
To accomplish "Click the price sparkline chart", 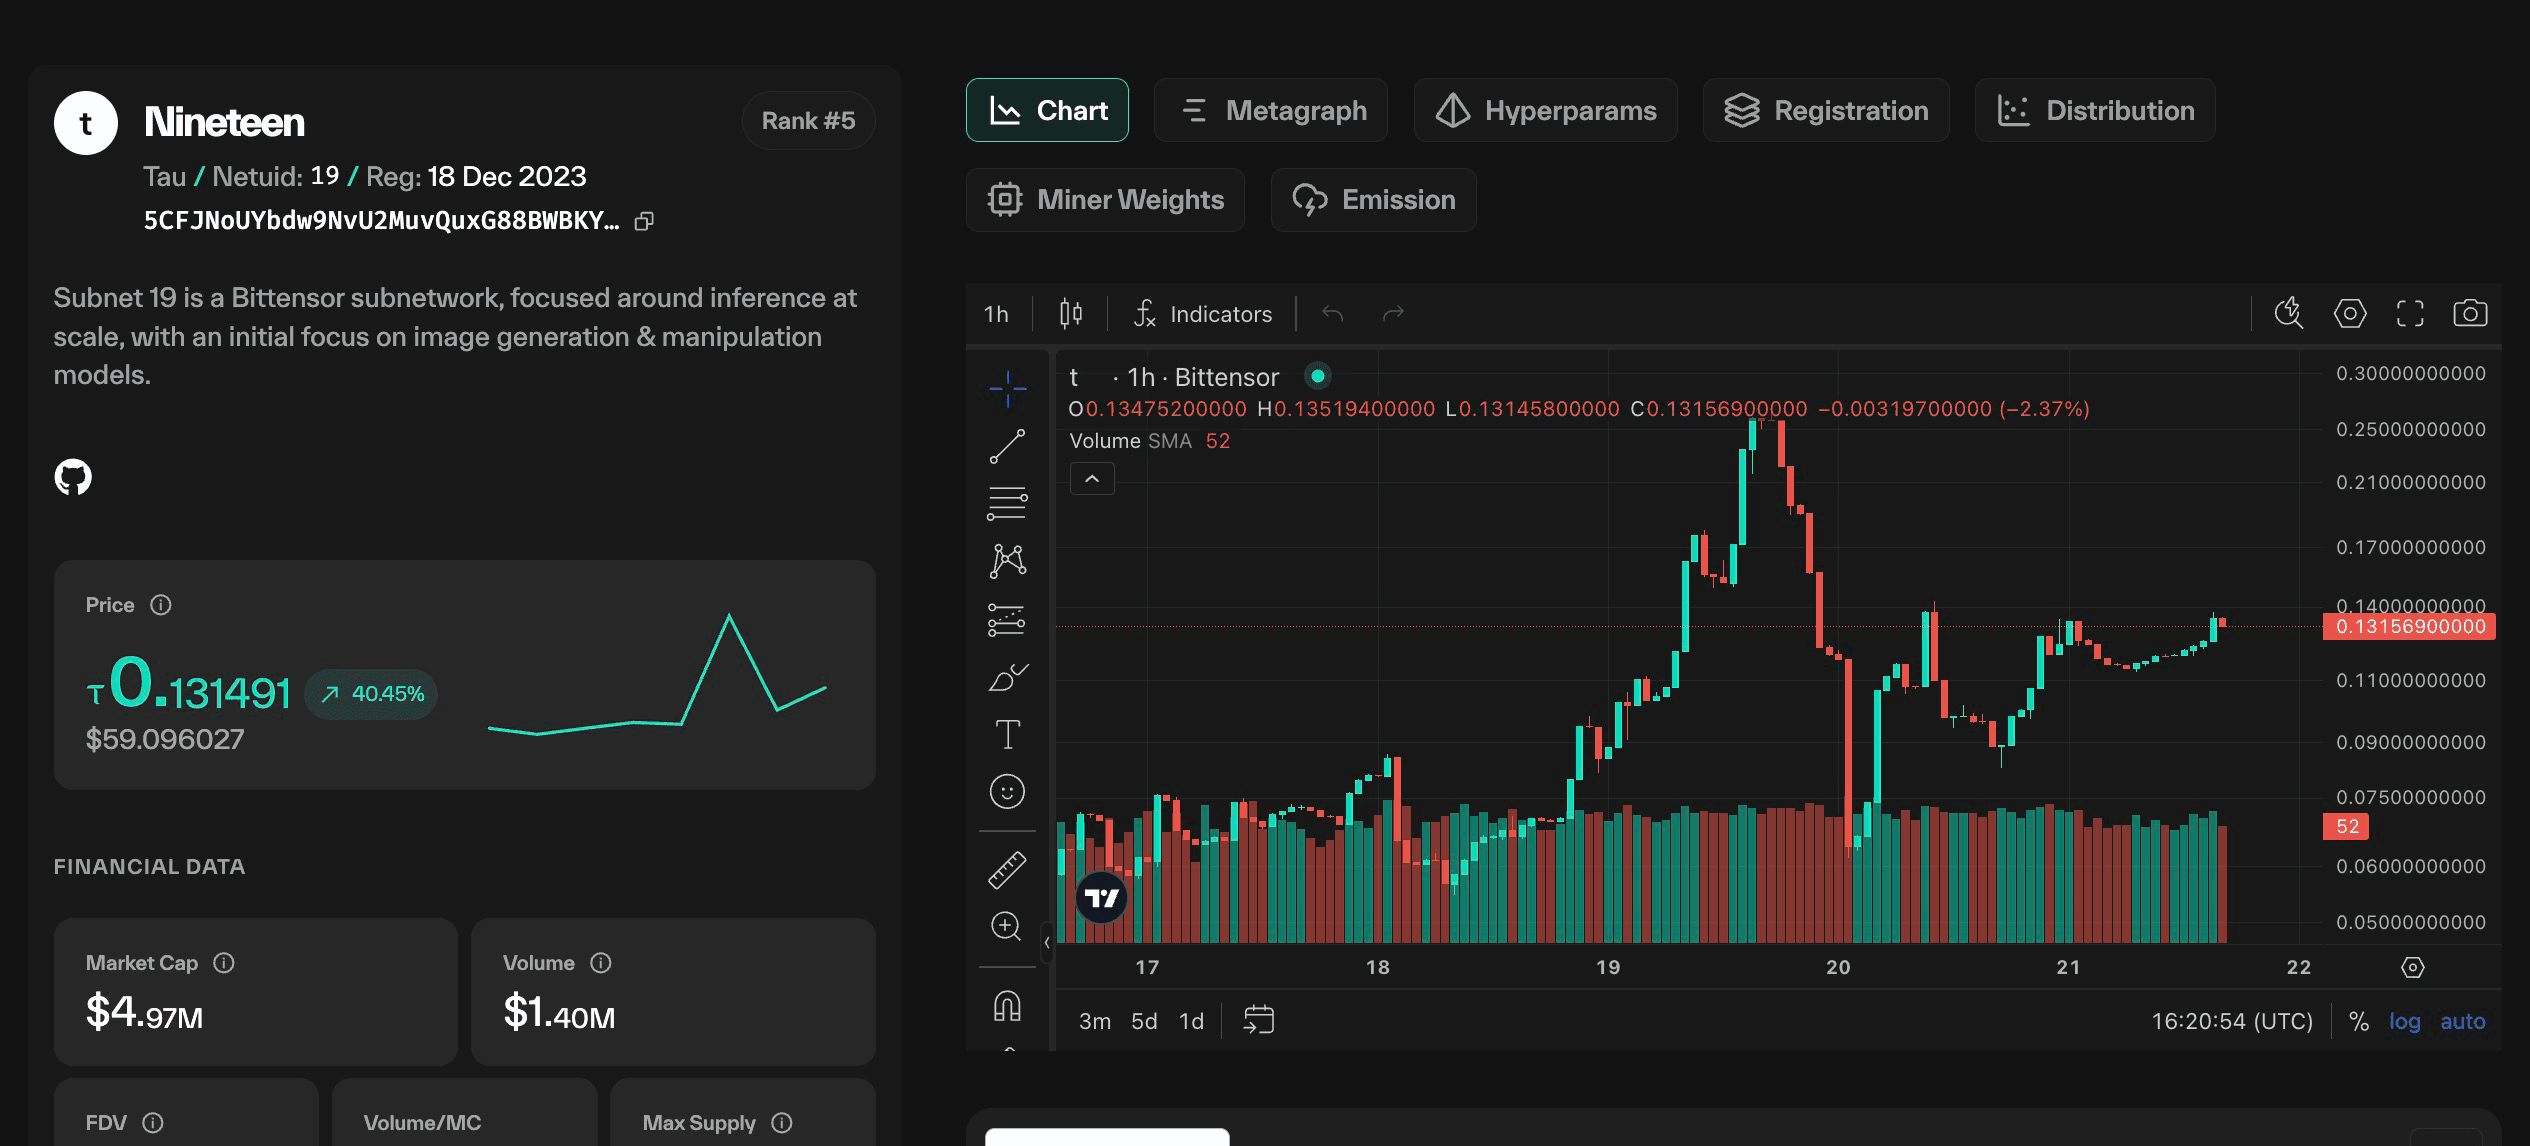I will (657, 676).
